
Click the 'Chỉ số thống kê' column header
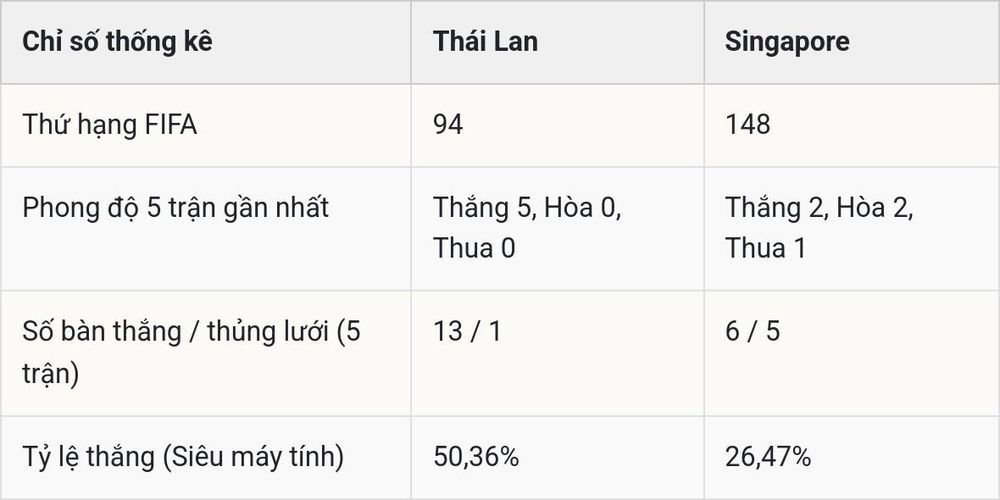117,42
